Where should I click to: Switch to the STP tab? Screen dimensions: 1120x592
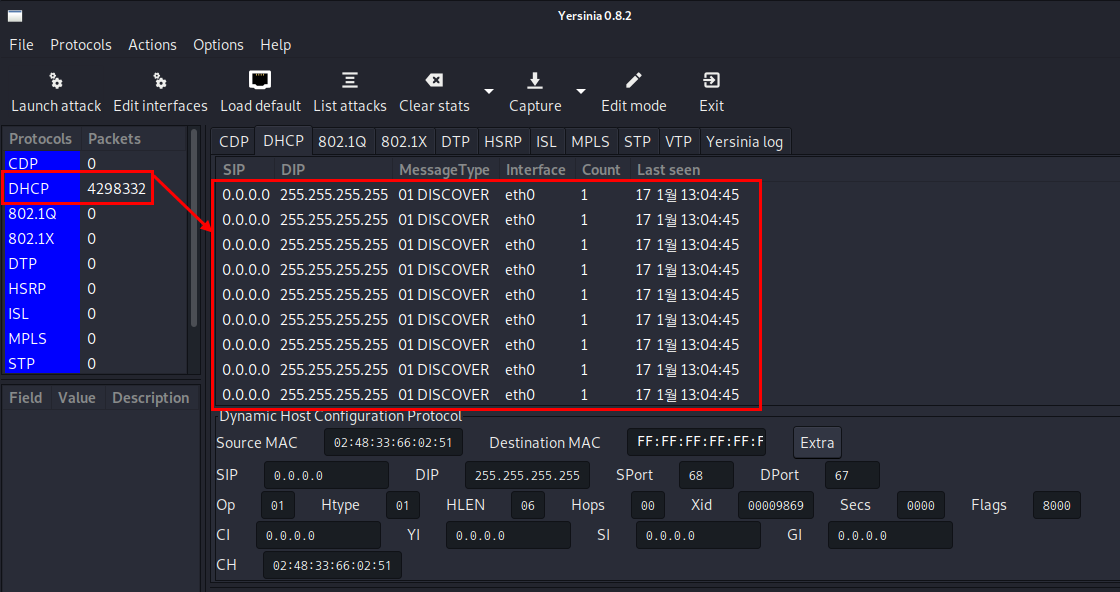click(637, 141)
